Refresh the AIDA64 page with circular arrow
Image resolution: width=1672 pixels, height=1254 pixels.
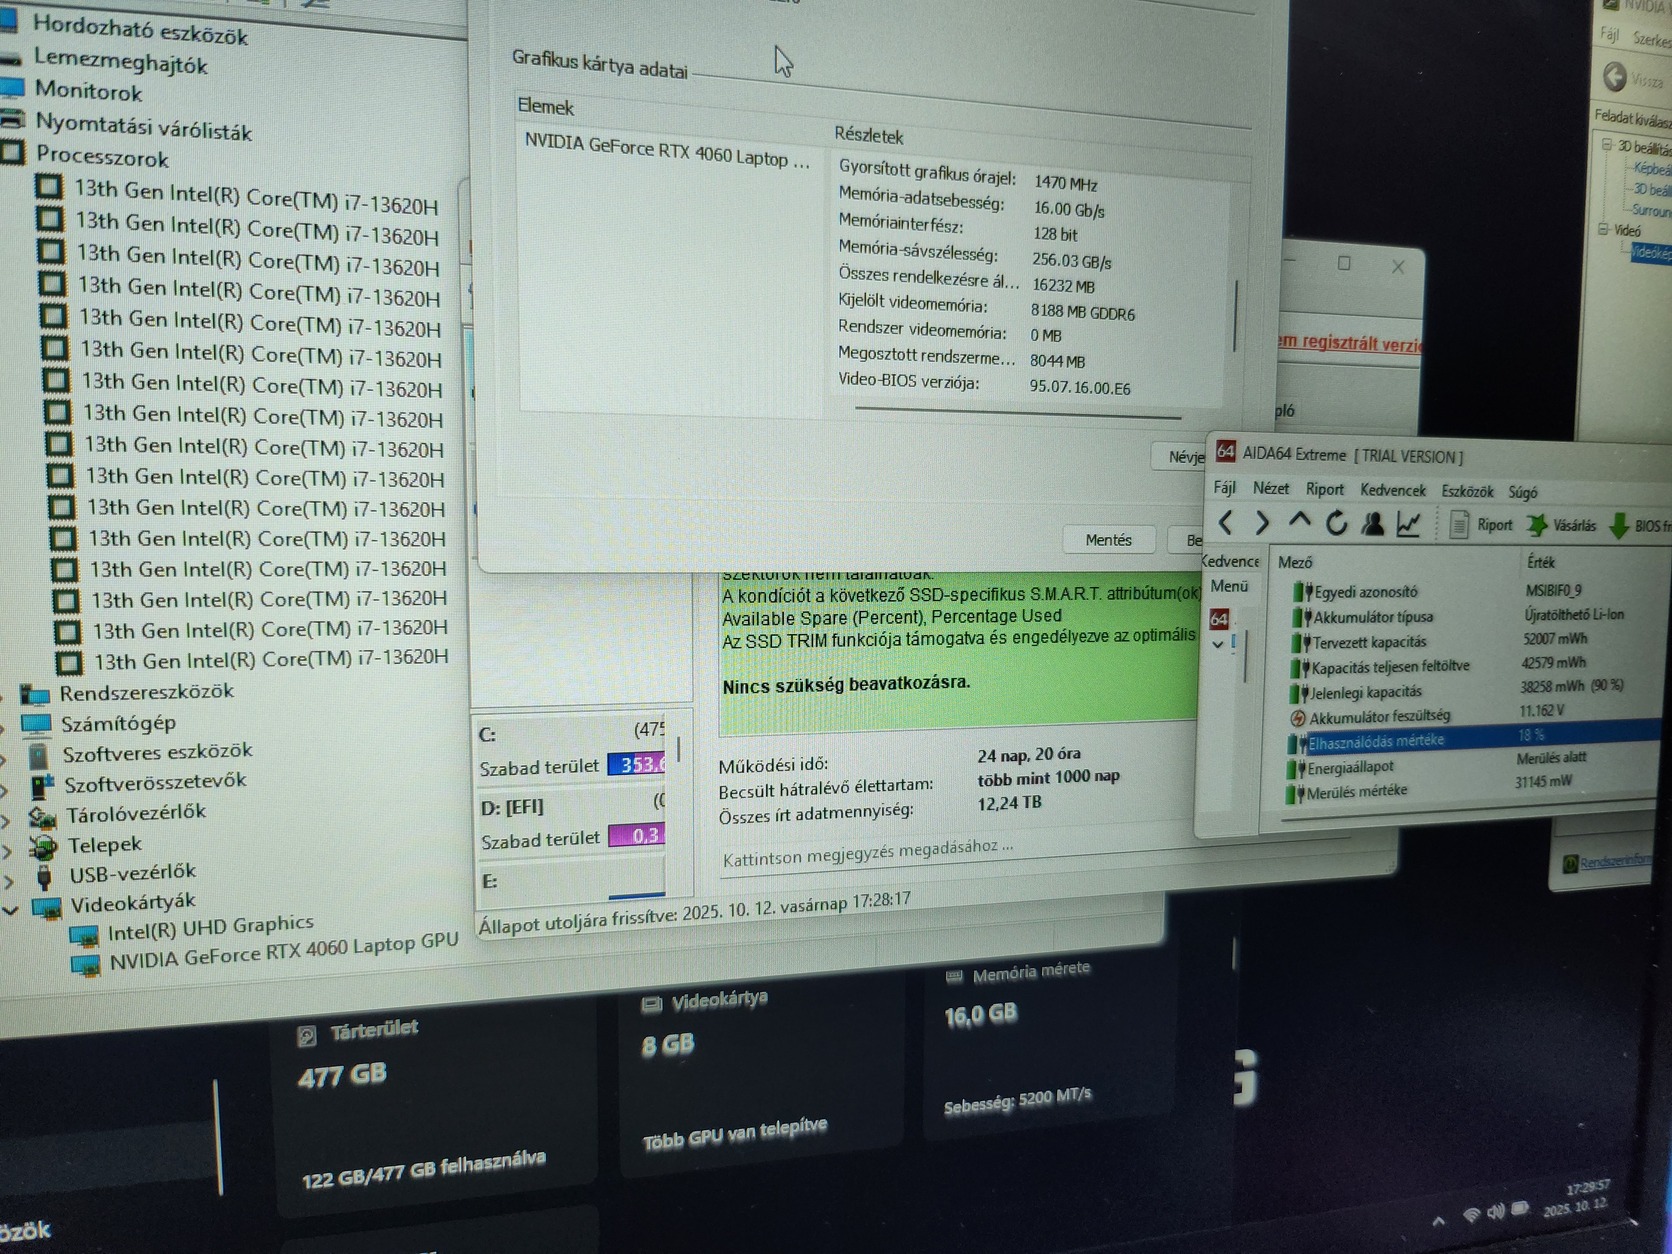pos(1336,522)
